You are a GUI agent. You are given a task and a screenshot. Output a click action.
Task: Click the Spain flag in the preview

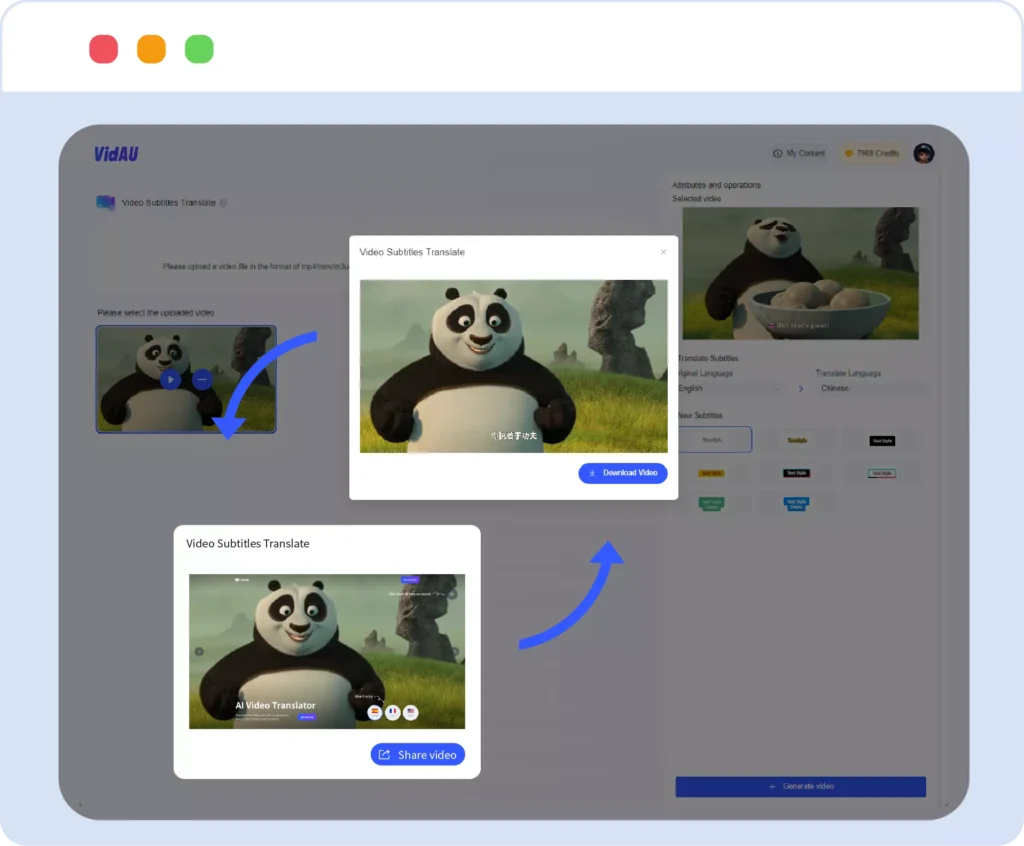(374, 712)
